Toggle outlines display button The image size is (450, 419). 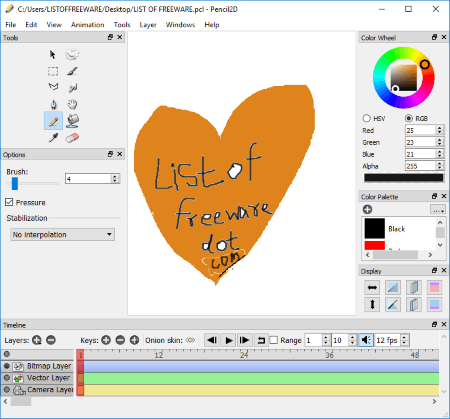click(x=393, y=304)
